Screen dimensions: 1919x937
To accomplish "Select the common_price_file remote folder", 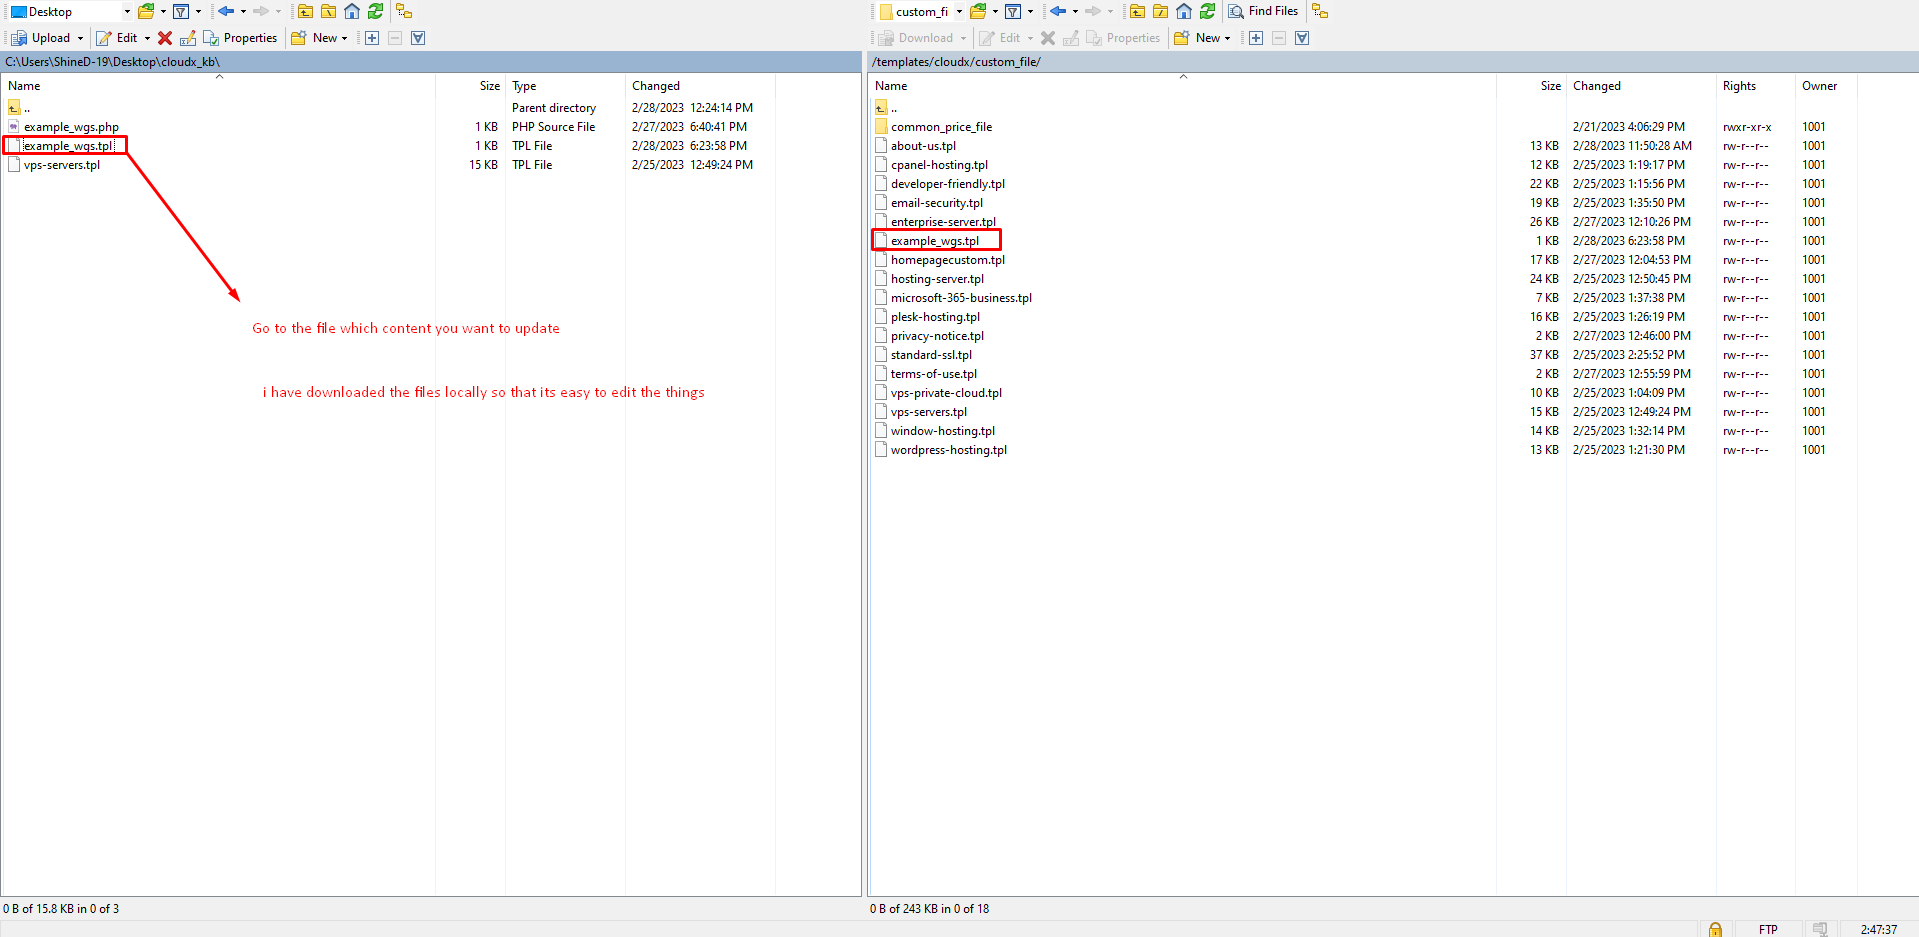I will tap(941, 127).
